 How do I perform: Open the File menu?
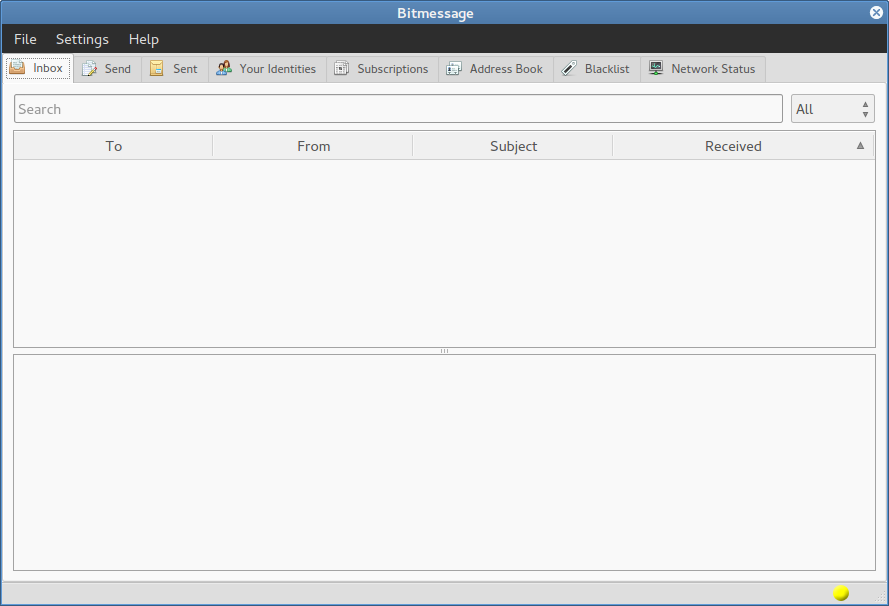point(25,39)
